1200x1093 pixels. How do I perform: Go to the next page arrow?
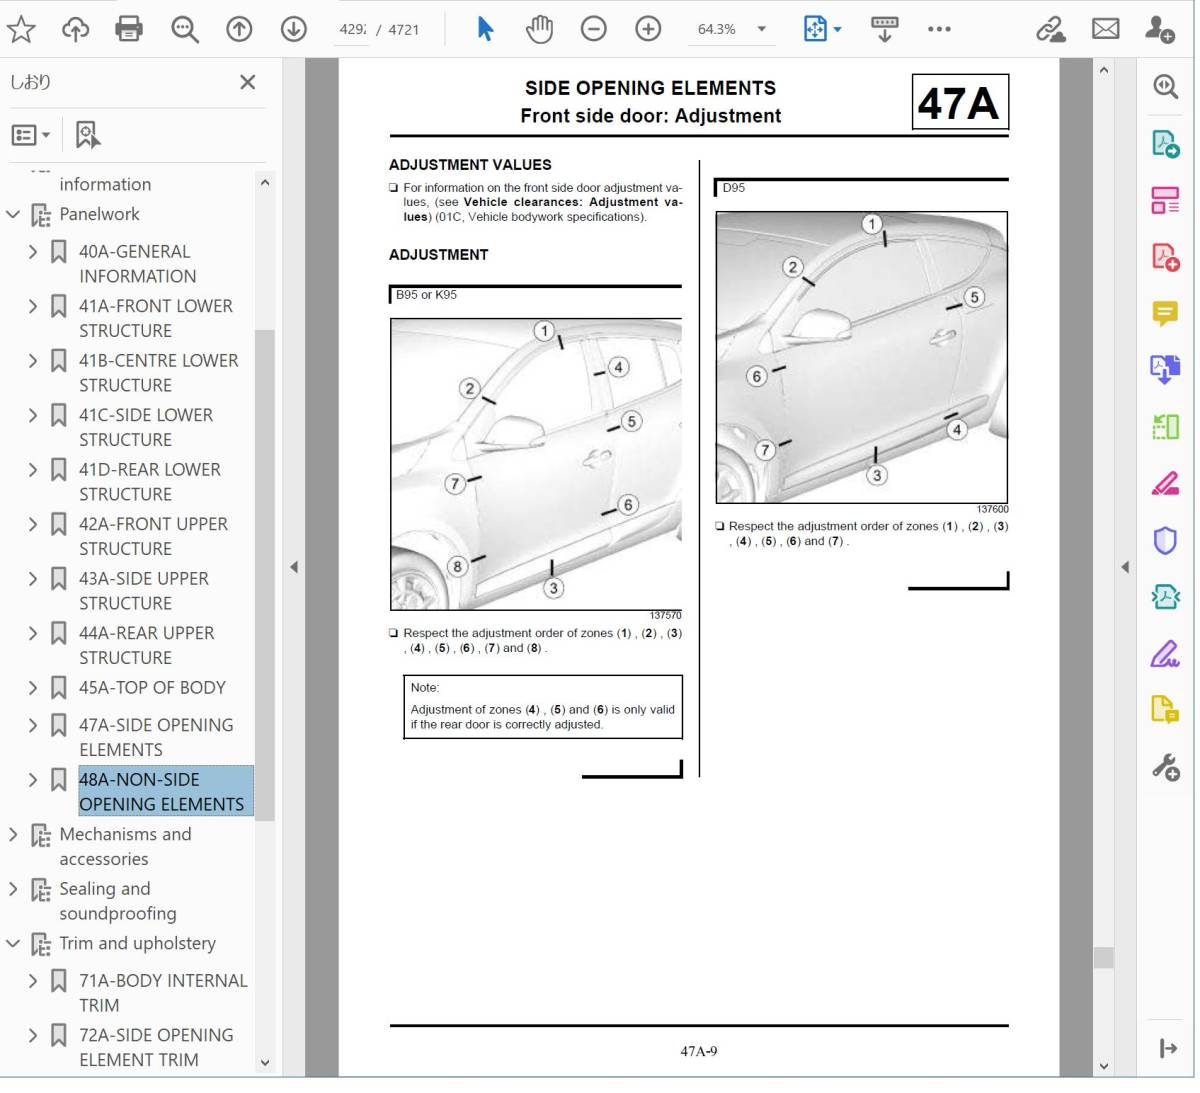293,29
